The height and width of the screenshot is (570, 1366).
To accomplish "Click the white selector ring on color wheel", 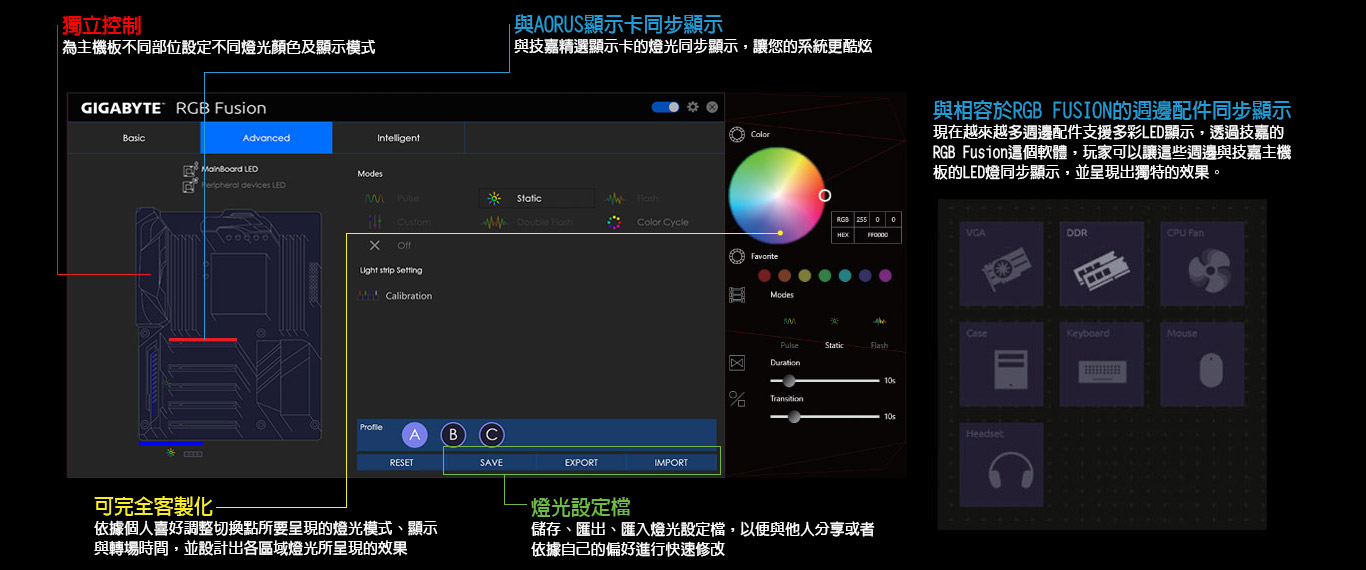I will [825, 195].
